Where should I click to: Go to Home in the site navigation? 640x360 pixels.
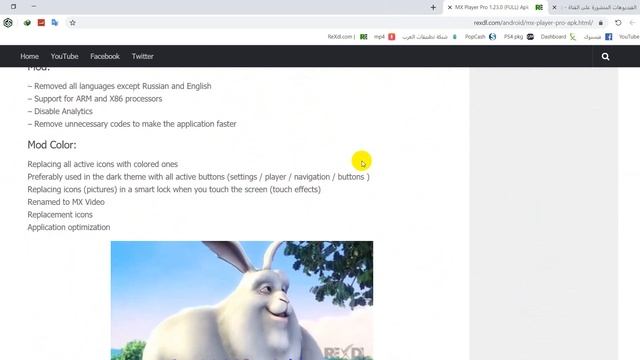tap(29, 56)
